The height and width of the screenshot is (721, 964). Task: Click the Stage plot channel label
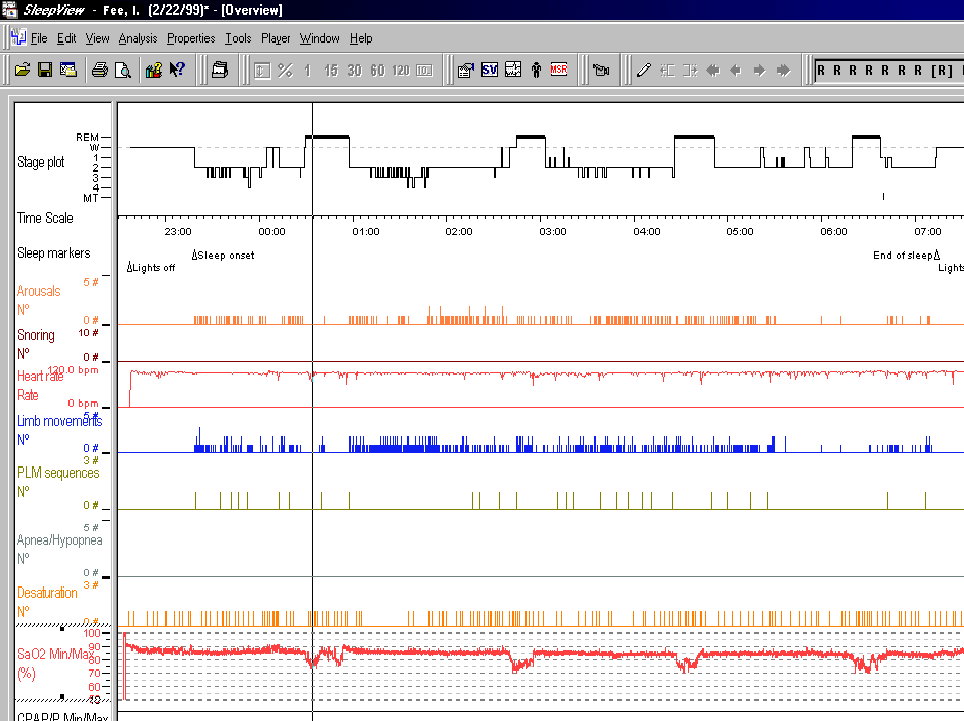[41, 162]
